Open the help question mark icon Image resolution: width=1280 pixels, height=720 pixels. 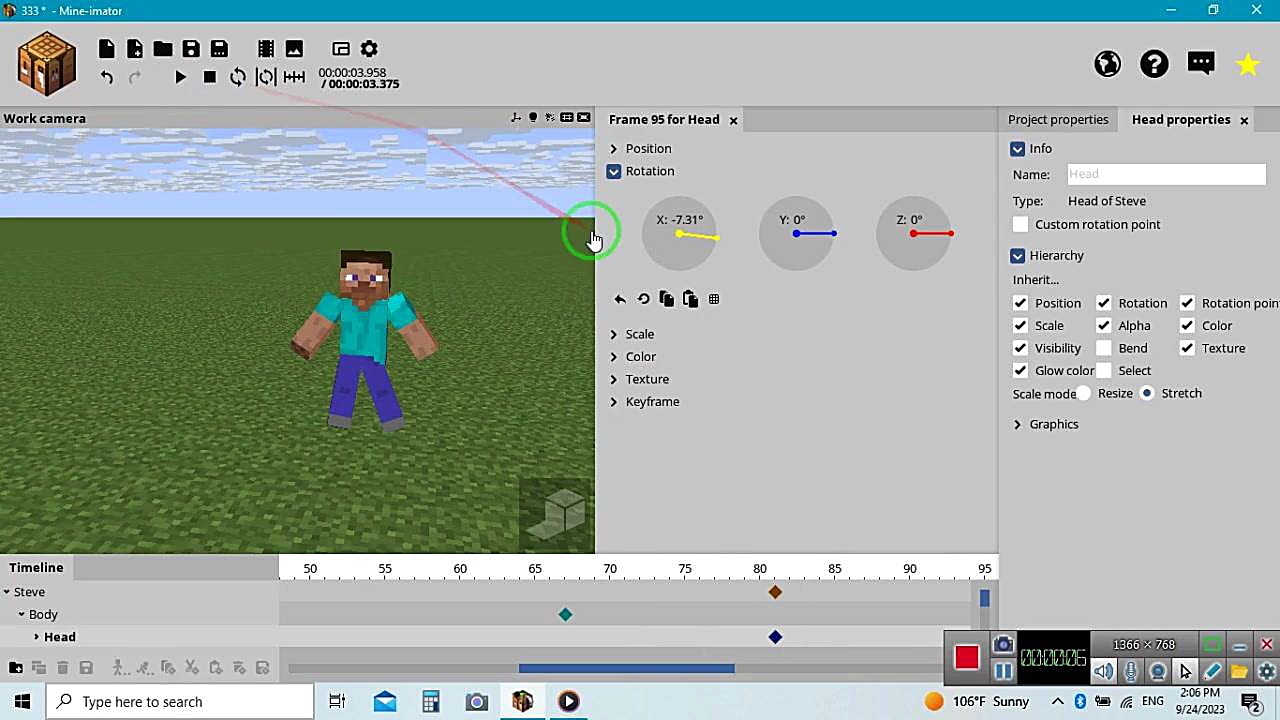[x=1154, y=64]
